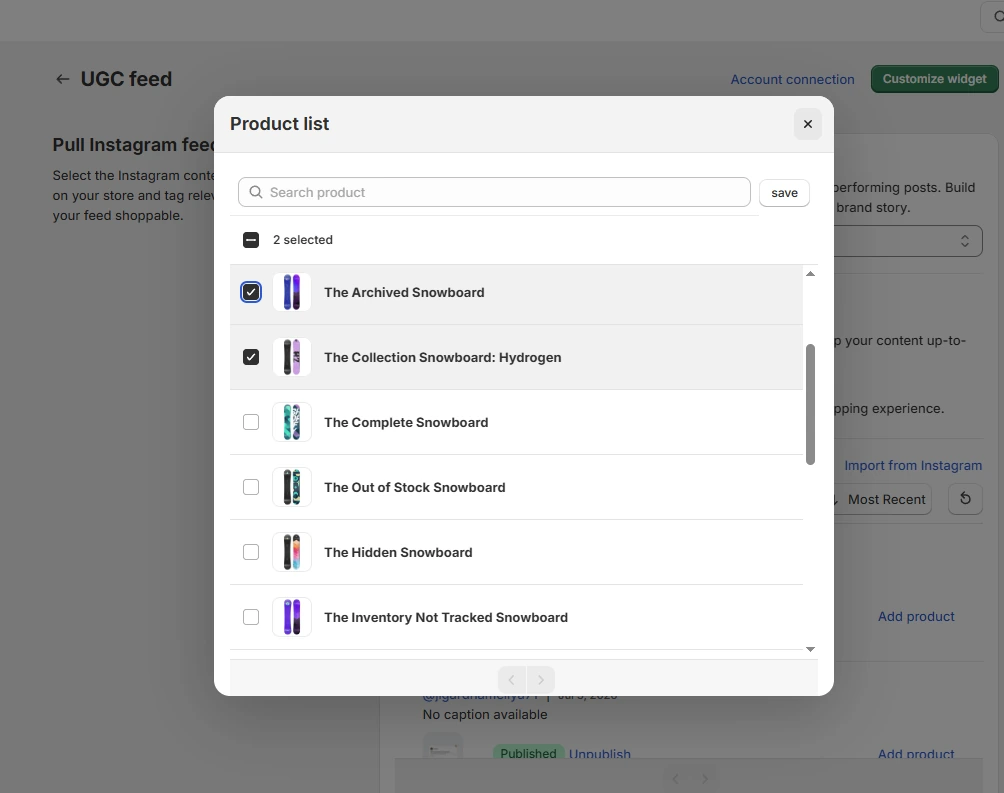The width and height of the screenshot is (1004, 793).
Task: Click the Search product input field
Action: 494,192
